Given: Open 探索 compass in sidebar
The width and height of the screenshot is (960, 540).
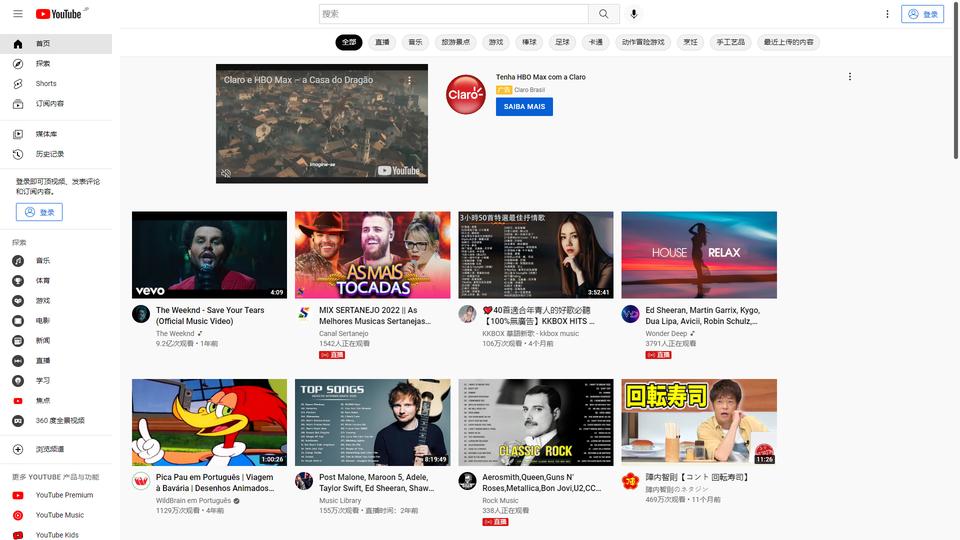Looking at the screenshot, I should (x=56, y=64).
